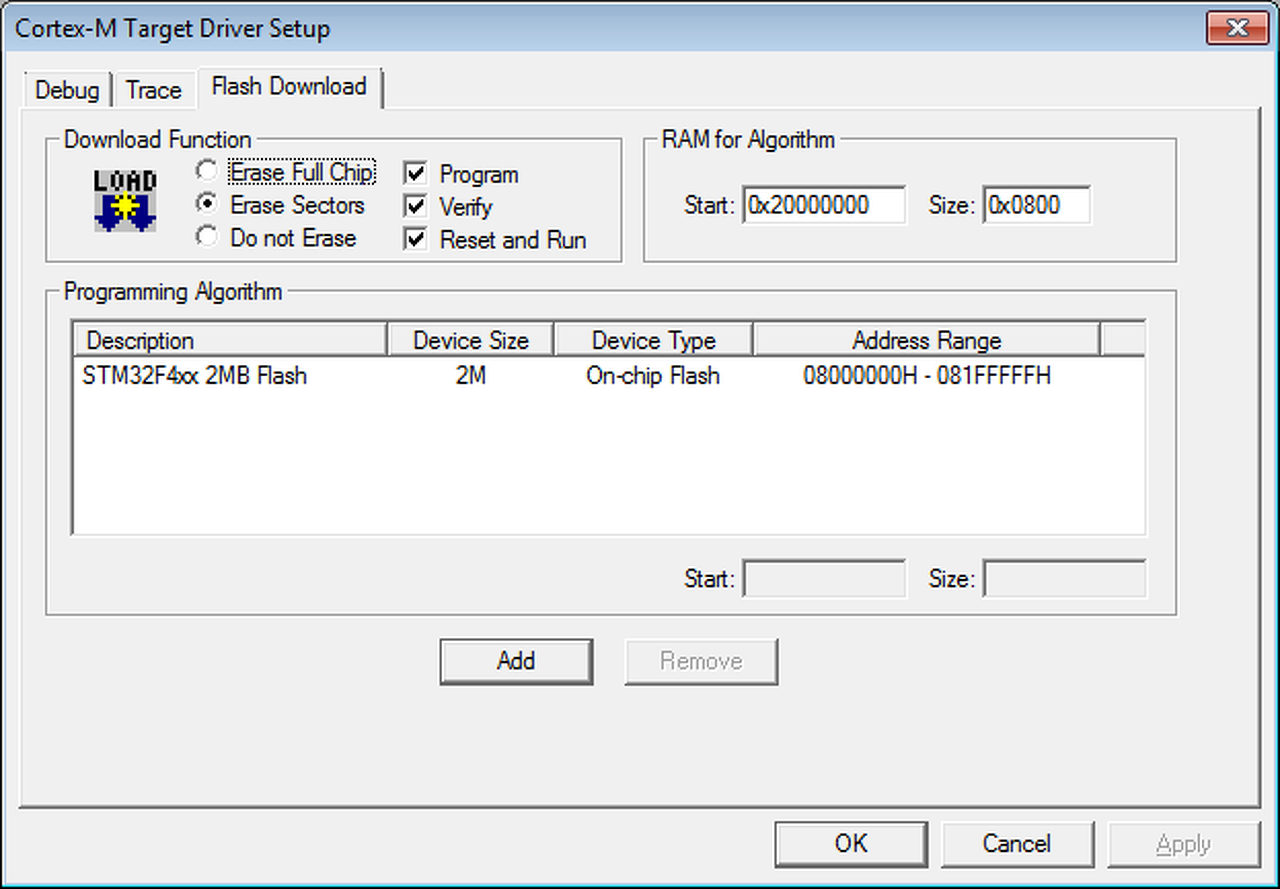Viewport: 1280px width, 889px height.
Task: Select the STM32F4xx 2MB Flash row
Action: point(609,377)
